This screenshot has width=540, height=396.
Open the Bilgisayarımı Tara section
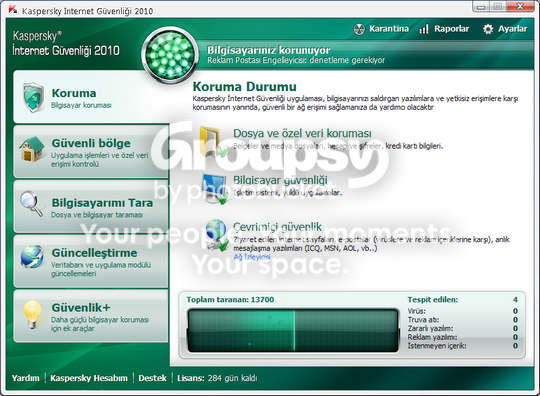(91, 207)
